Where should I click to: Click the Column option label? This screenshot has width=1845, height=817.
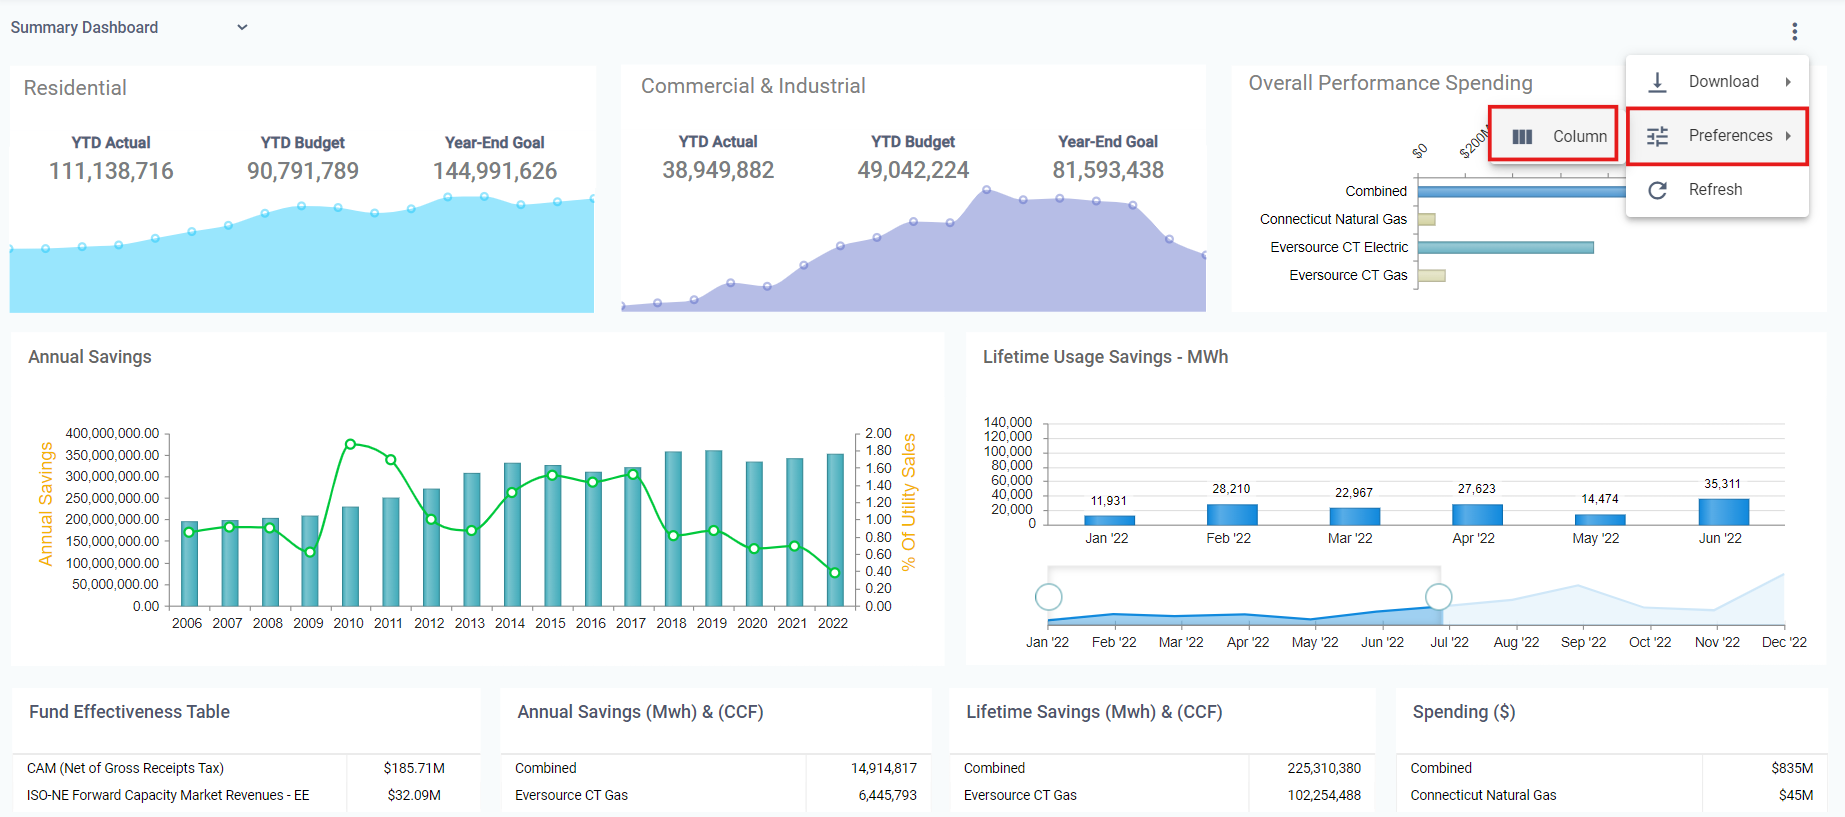(1579, 137)
